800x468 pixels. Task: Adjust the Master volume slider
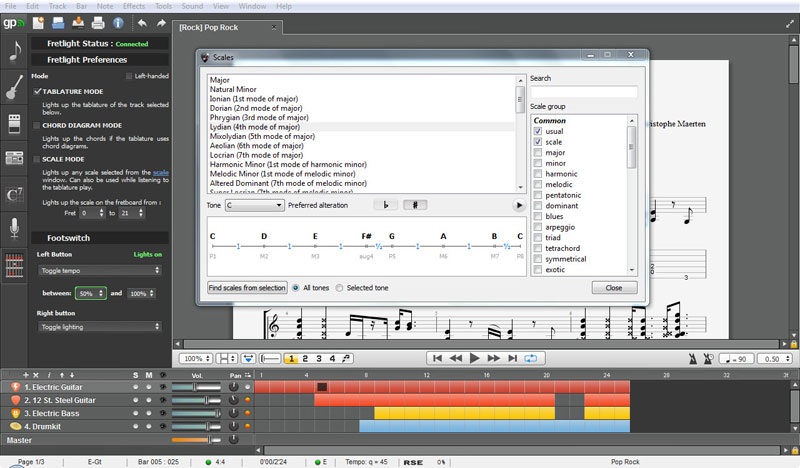click(x=196, y=439)
